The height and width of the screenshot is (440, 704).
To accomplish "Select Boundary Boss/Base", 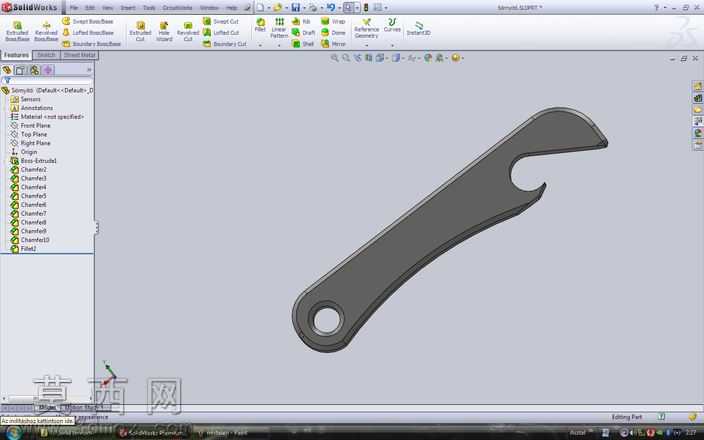I will [92, 44].
